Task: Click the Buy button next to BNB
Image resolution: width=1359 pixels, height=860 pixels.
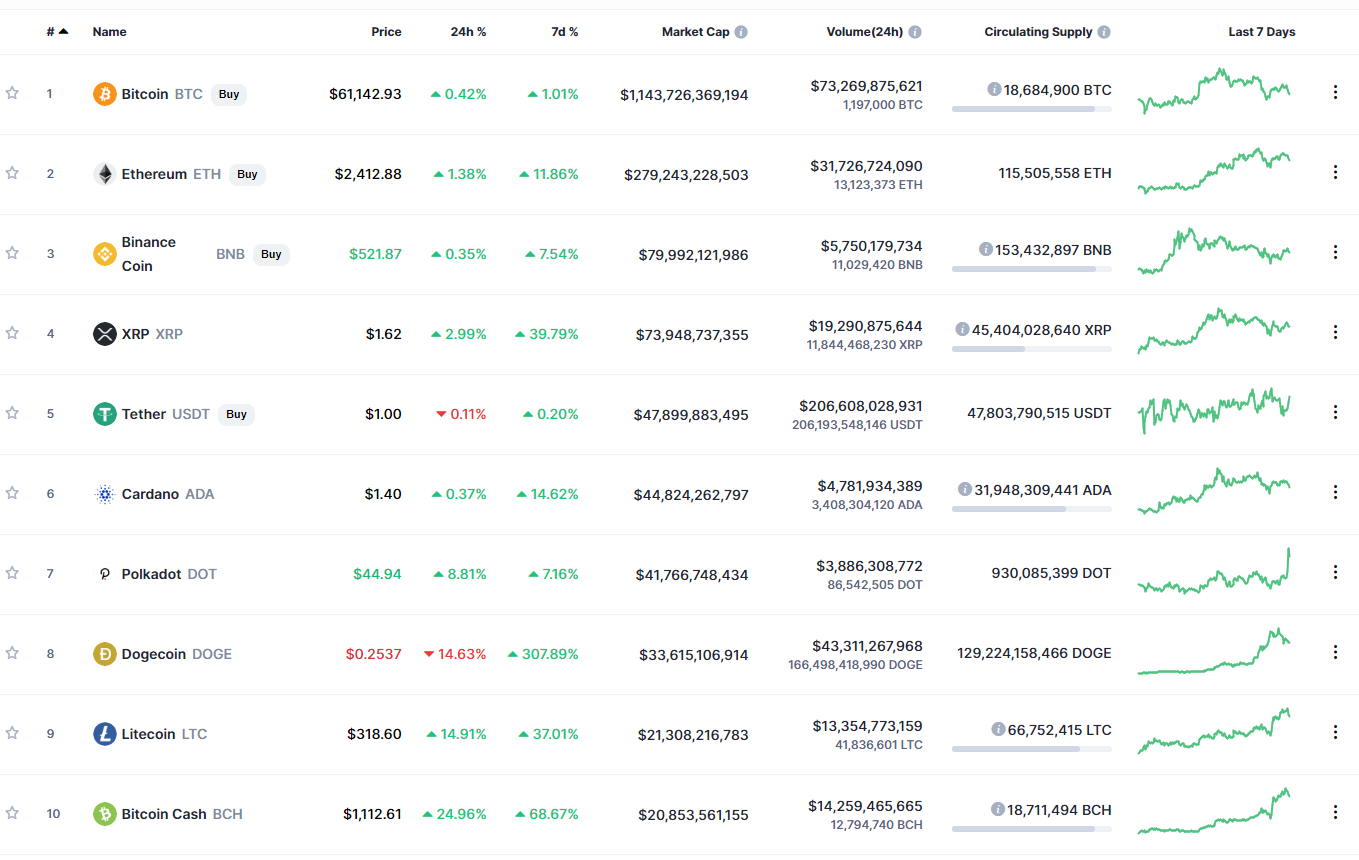Action: (x=271, y=254)
